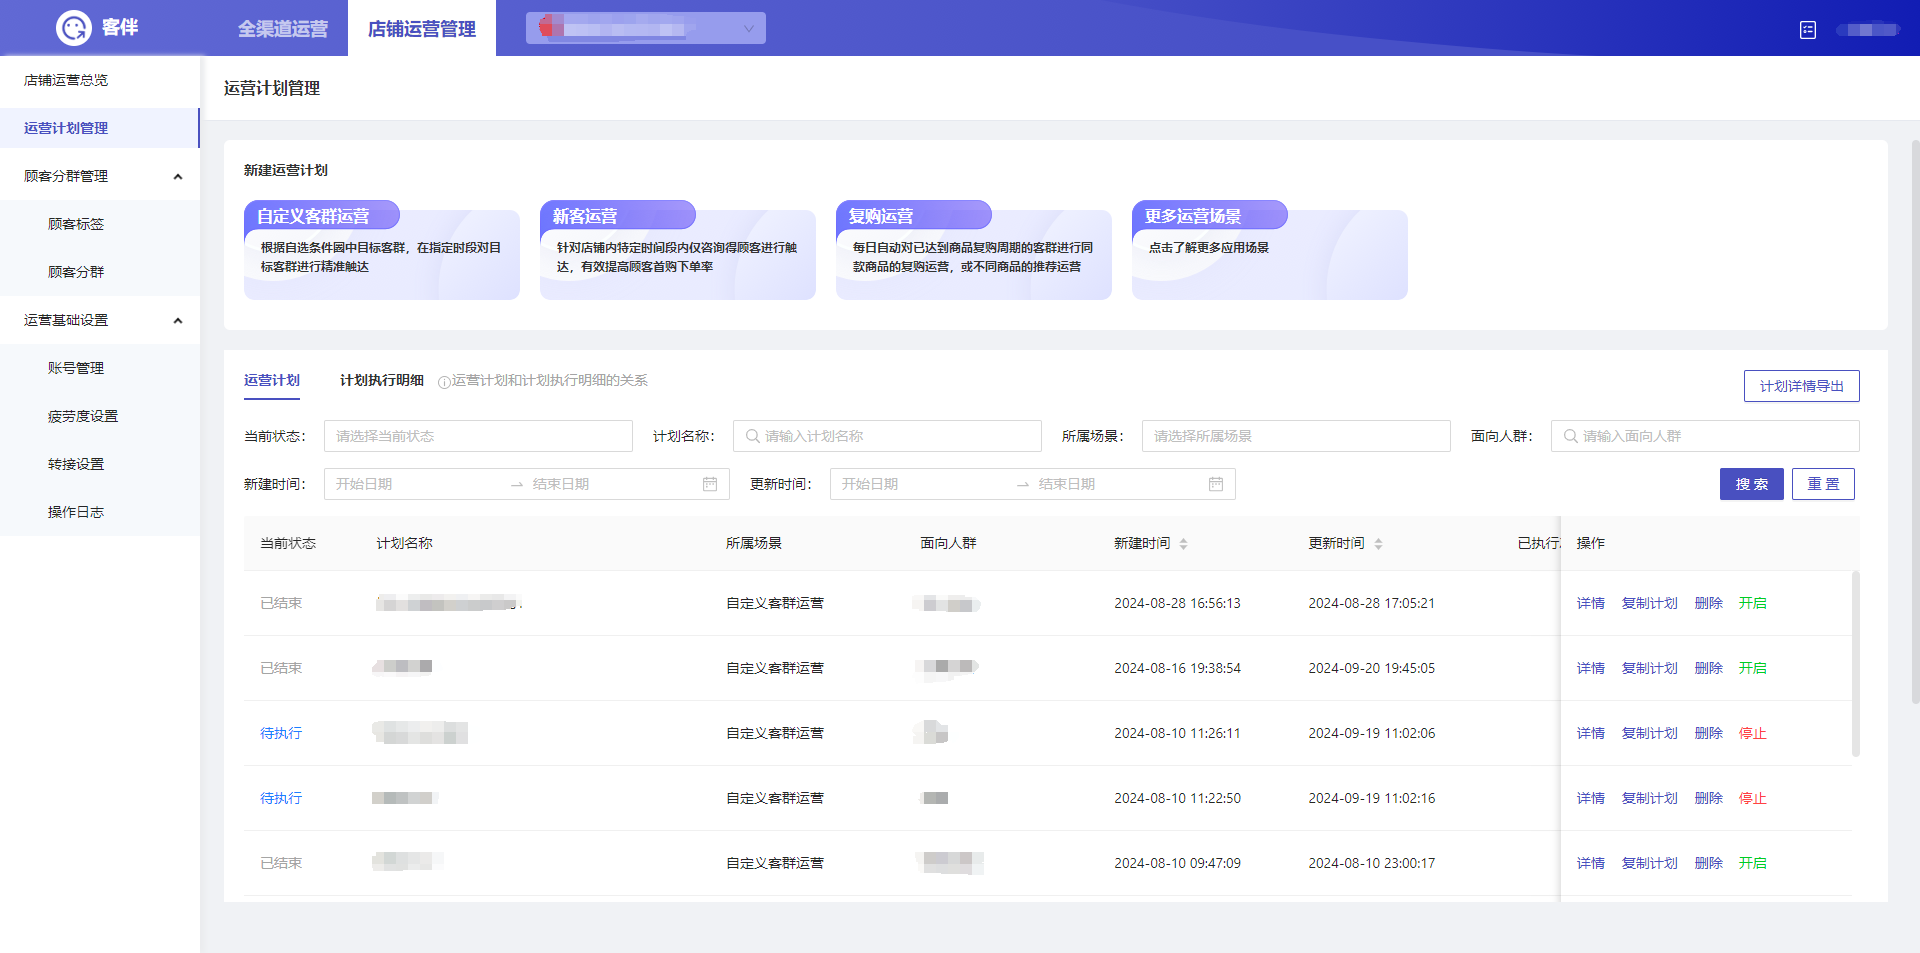The image size is (1920, 953).
Task: Click 开启 for plan created 2024-08-16 19:38:54
Action: tap(1752, 668)
